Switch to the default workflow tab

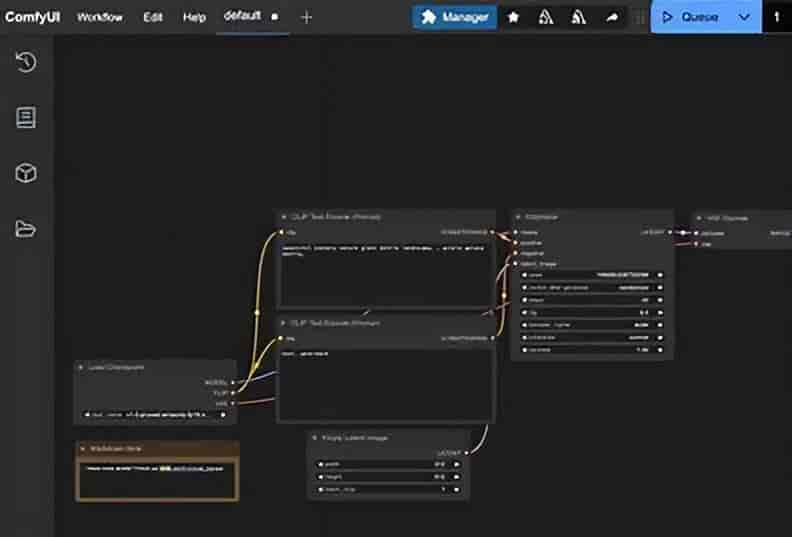[242, 16]
